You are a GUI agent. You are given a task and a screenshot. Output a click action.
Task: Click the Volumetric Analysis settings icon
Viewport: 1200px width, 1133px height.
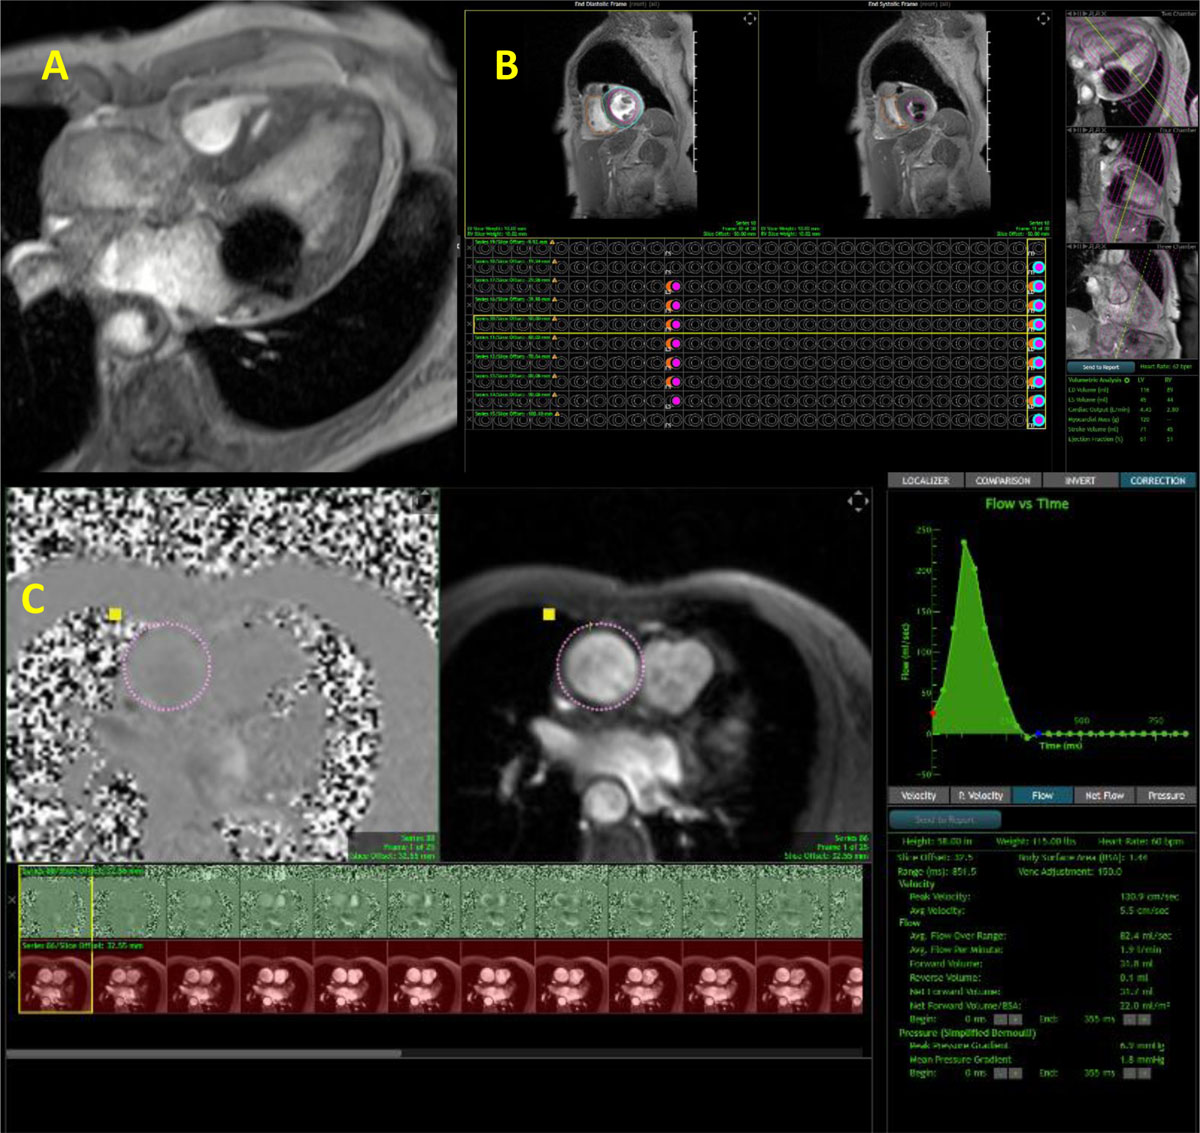point(1128,381)
